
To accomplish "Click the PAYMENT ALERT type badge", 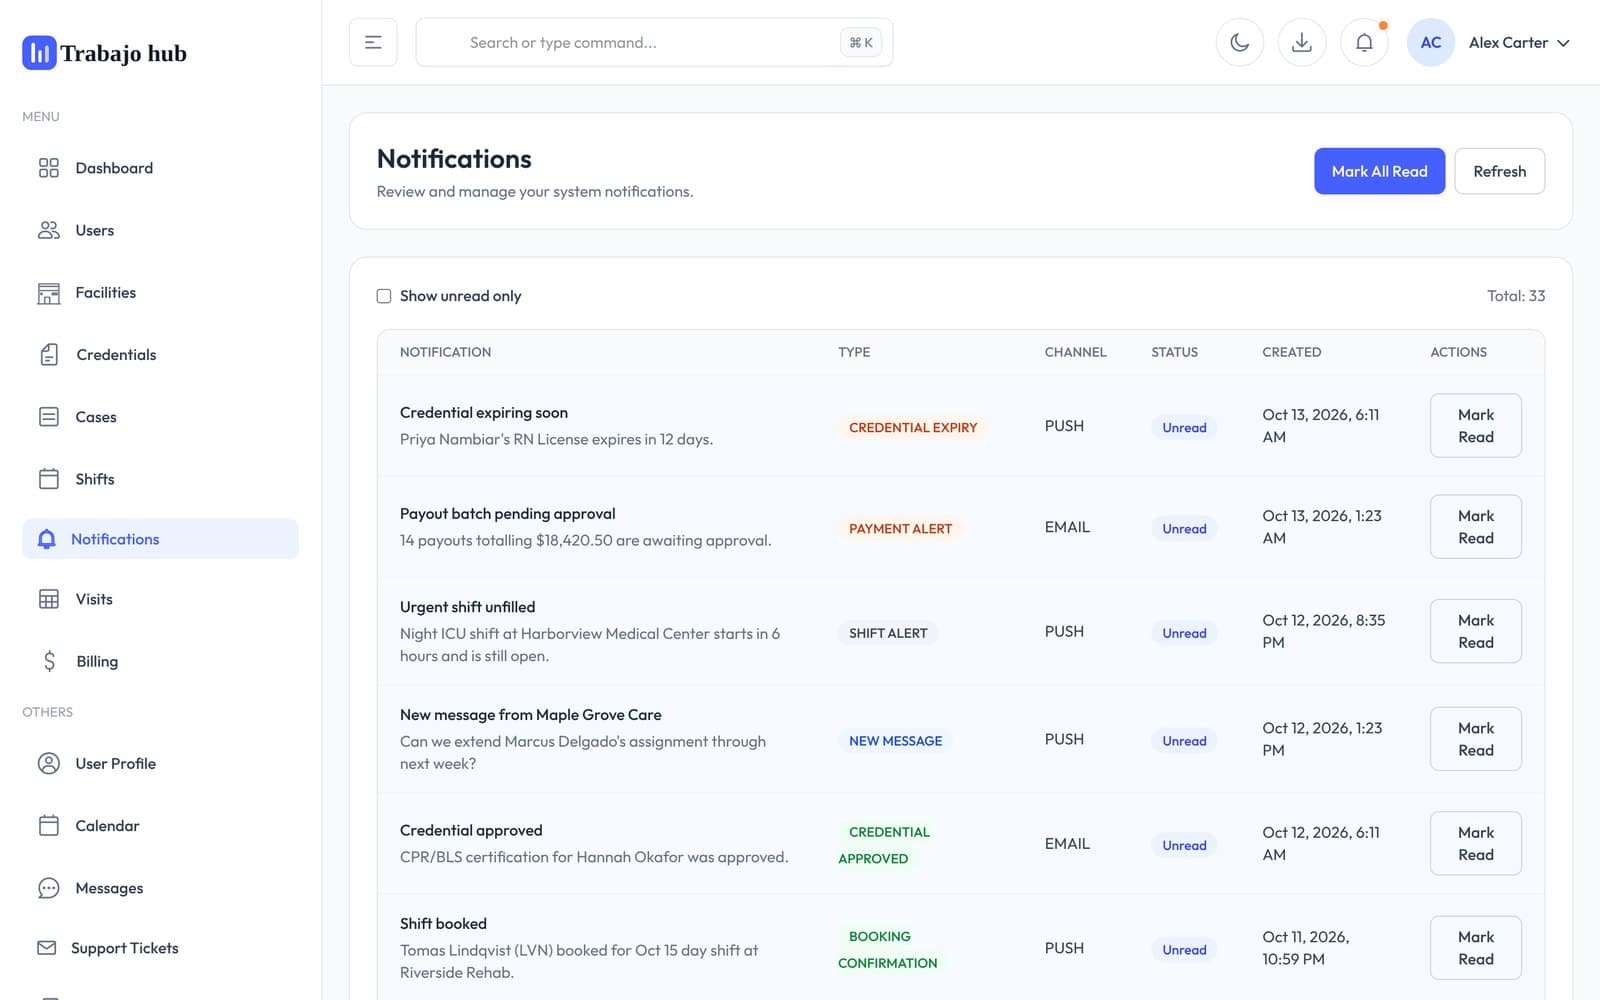I will (x=900, y=528).
